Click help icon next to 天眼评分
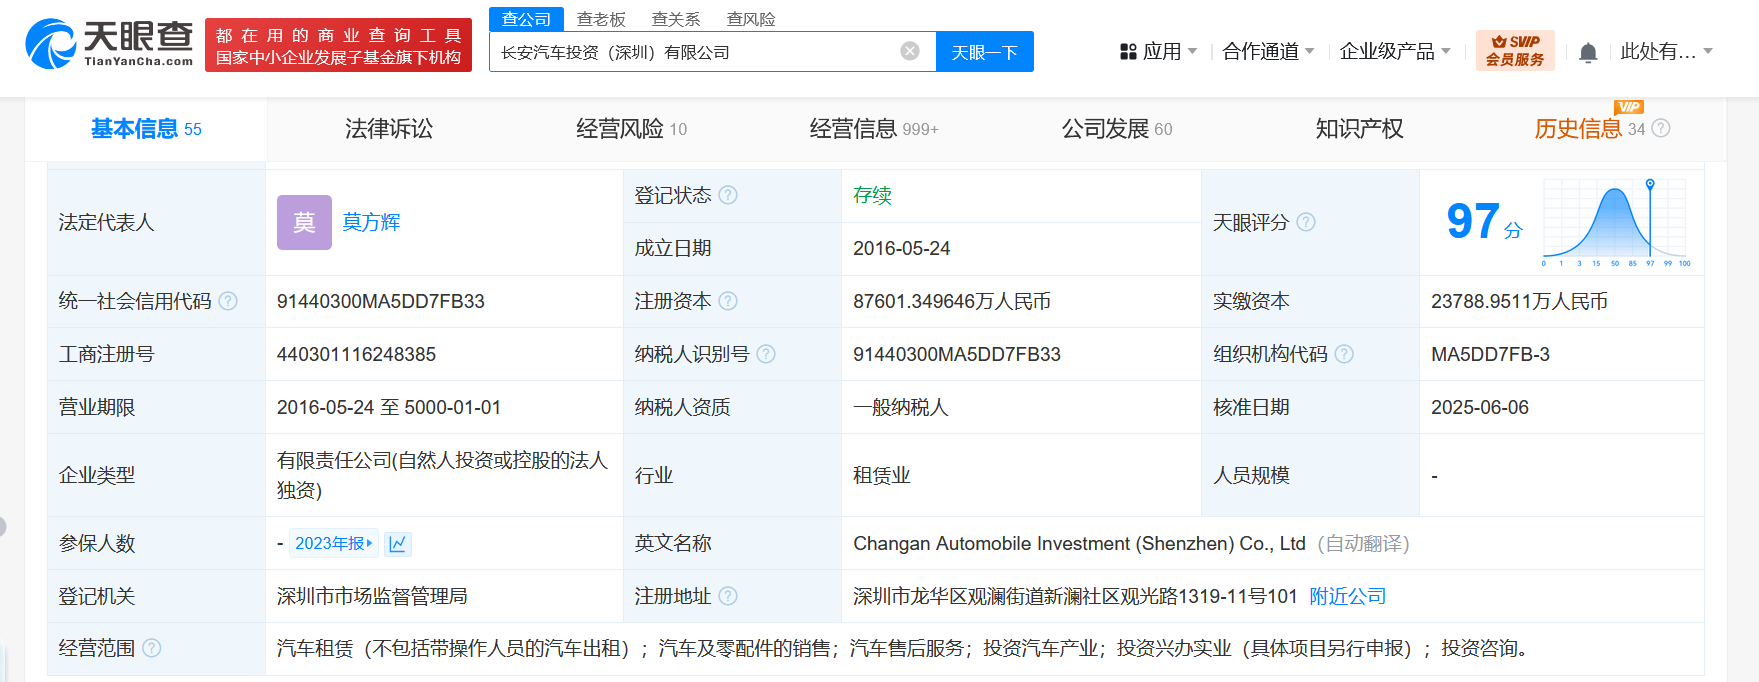 point(1306,222)
